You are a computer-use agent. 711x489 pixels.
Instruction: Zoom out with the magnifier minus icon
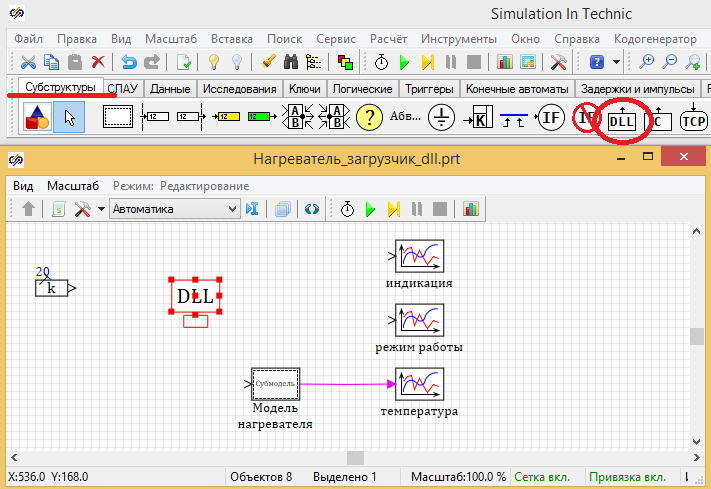(669, 62)
